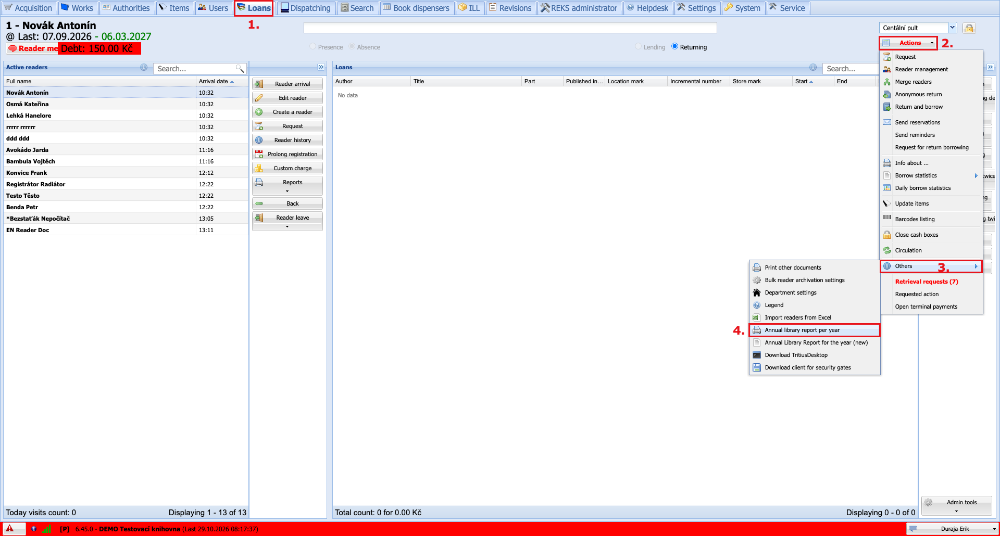Expand the Reader leave dropdown button

pyautogui.click(x=288, y=221)
